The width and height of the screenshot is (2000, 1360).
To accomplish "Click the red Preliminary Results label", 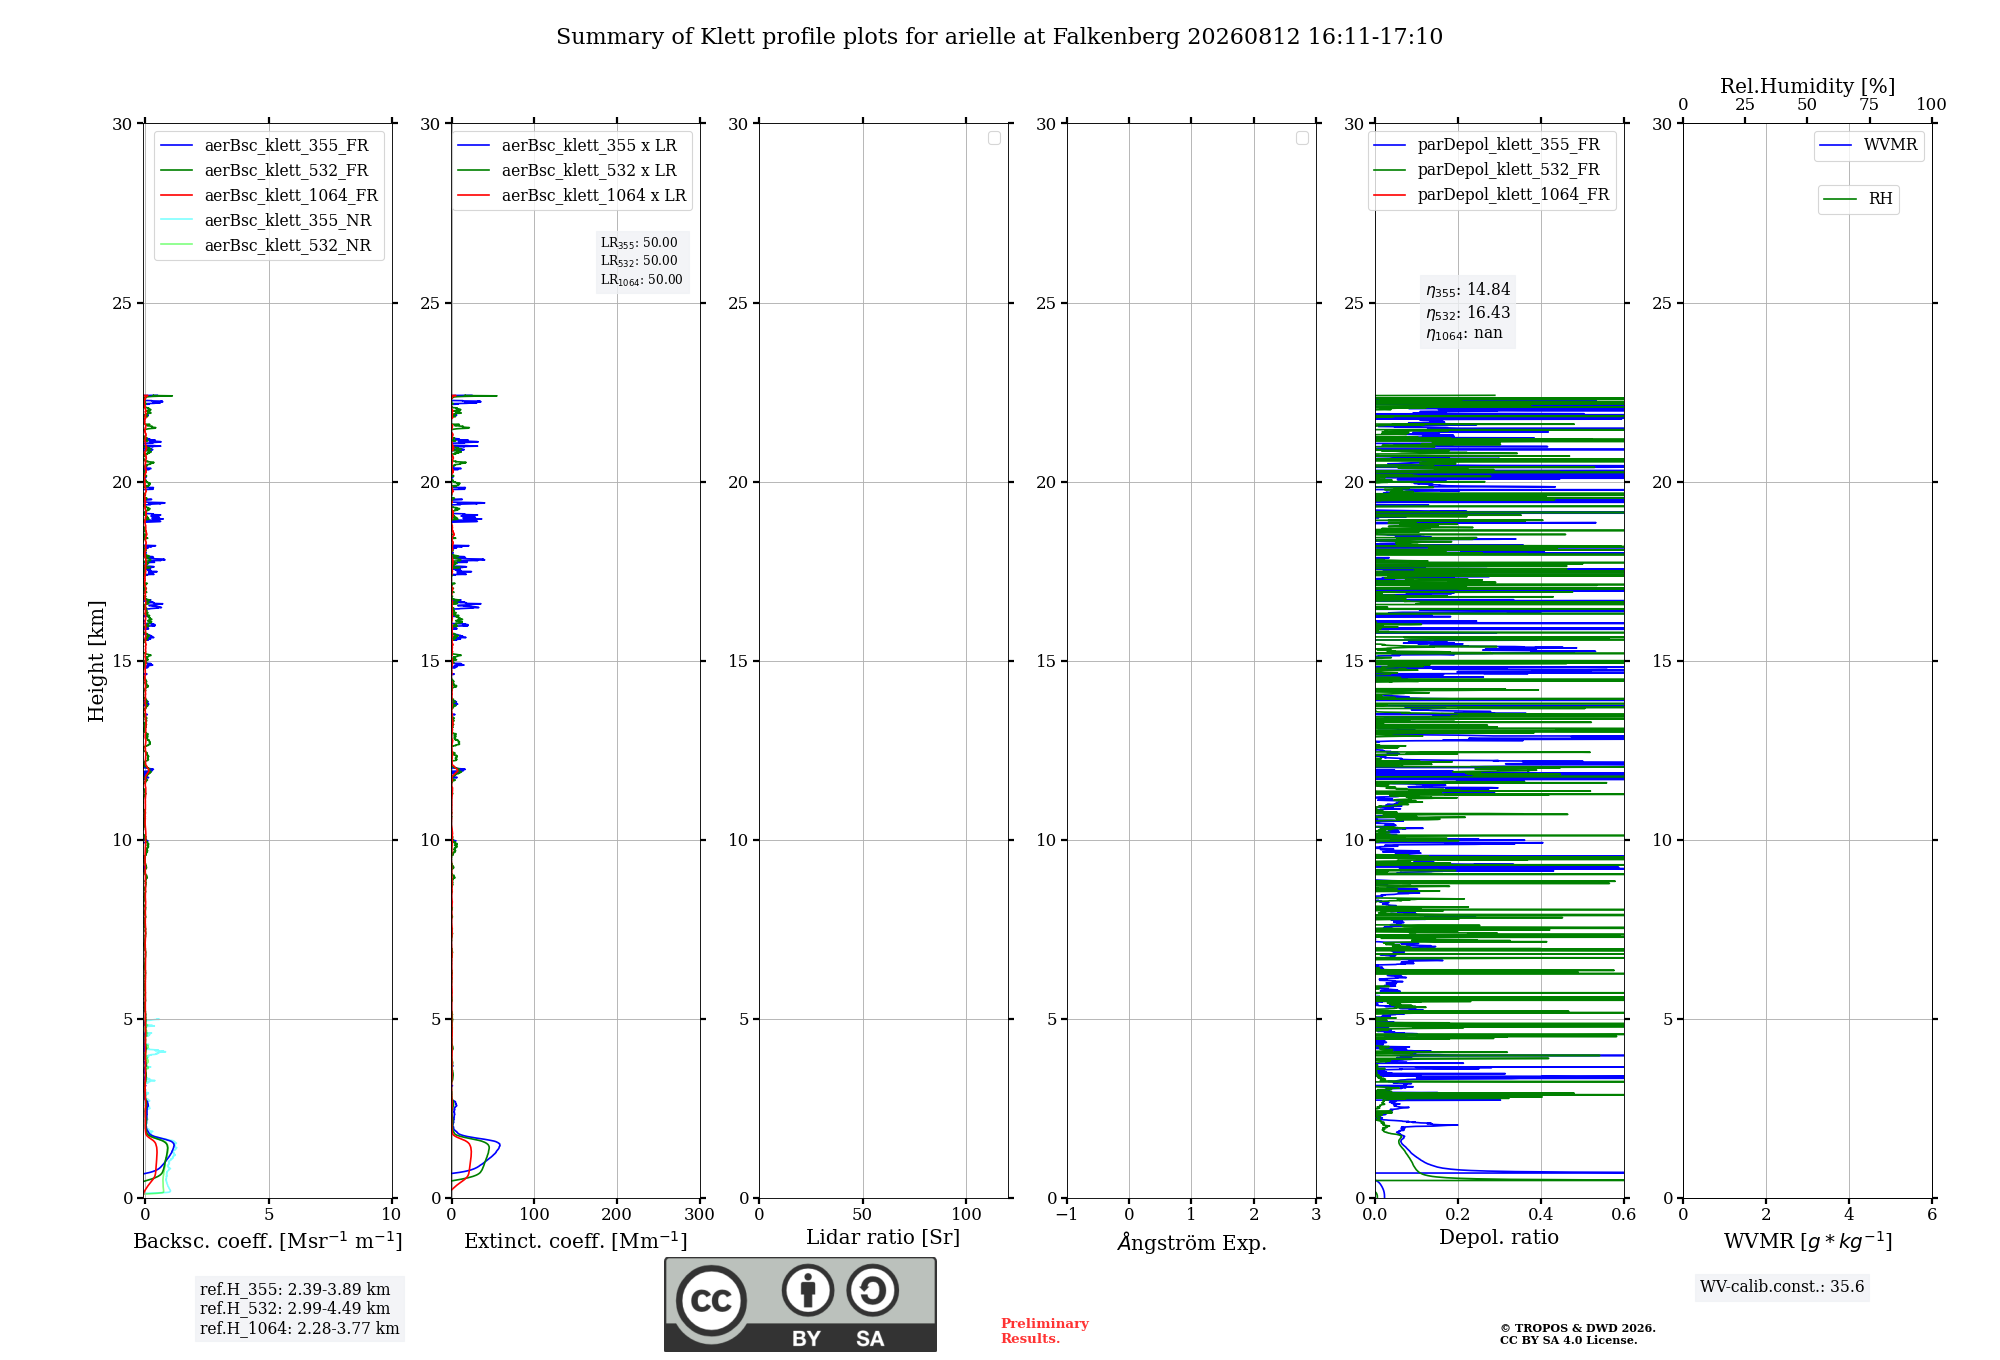I will click(1045, 1331).
